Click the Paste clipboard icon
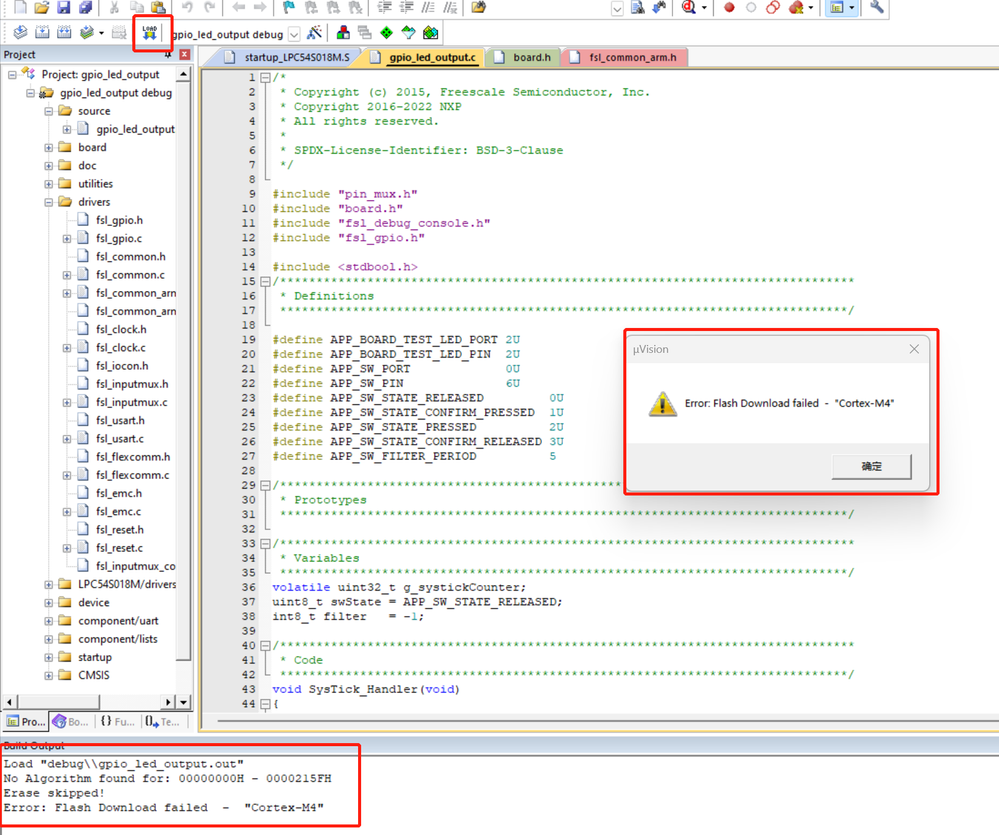The image size is (999, 835). pyautogui.click(x=159, y=7)
